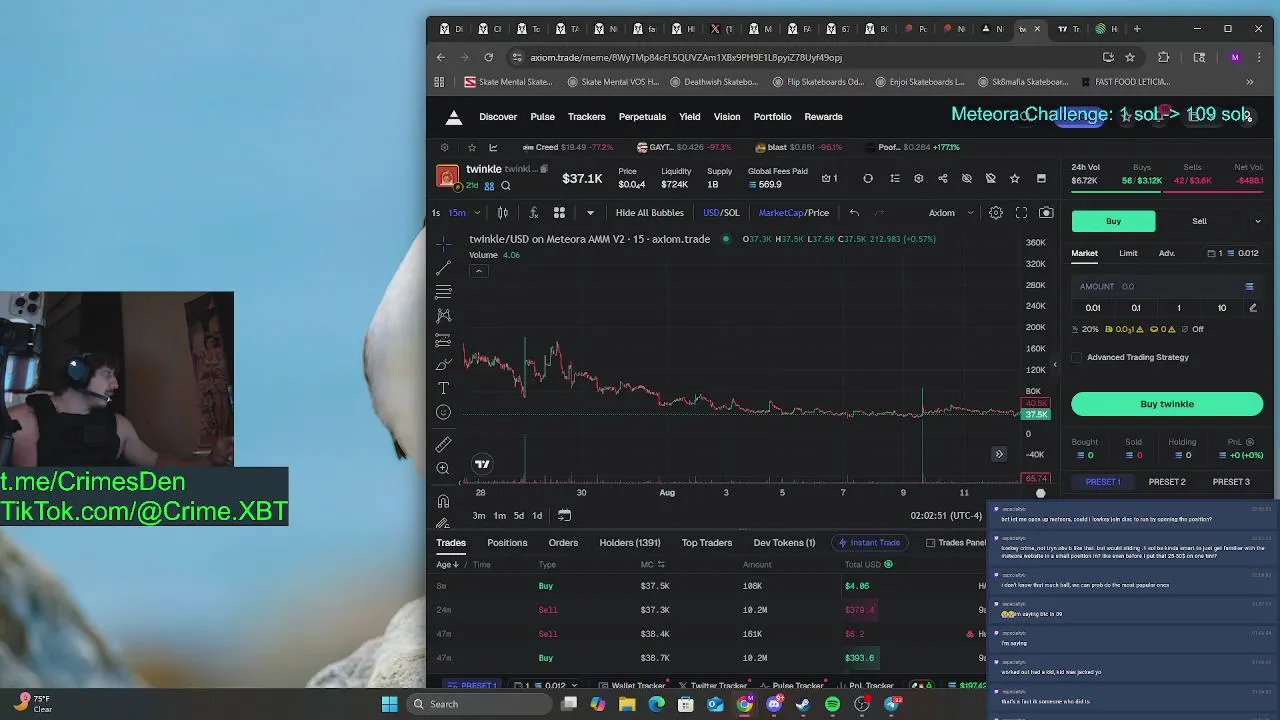Open candlestick chart style selector
The image size is (1280, 720).
[x=503, y=213]
